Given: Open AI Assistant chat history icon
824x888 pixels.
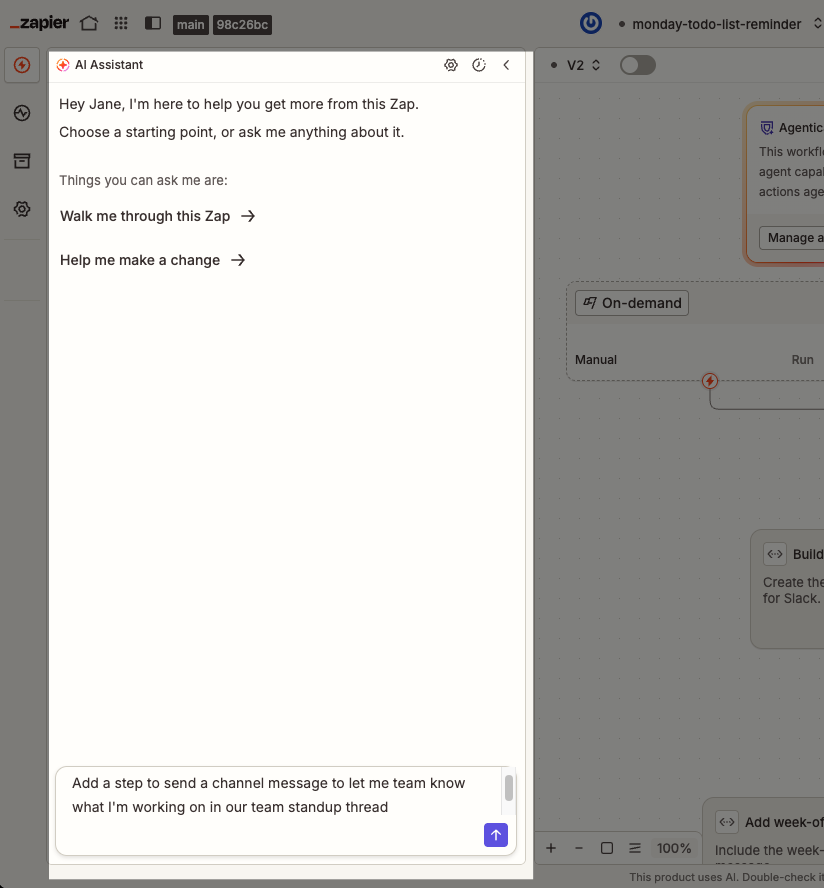Looking at the screenshot, I should pos(479,65).
